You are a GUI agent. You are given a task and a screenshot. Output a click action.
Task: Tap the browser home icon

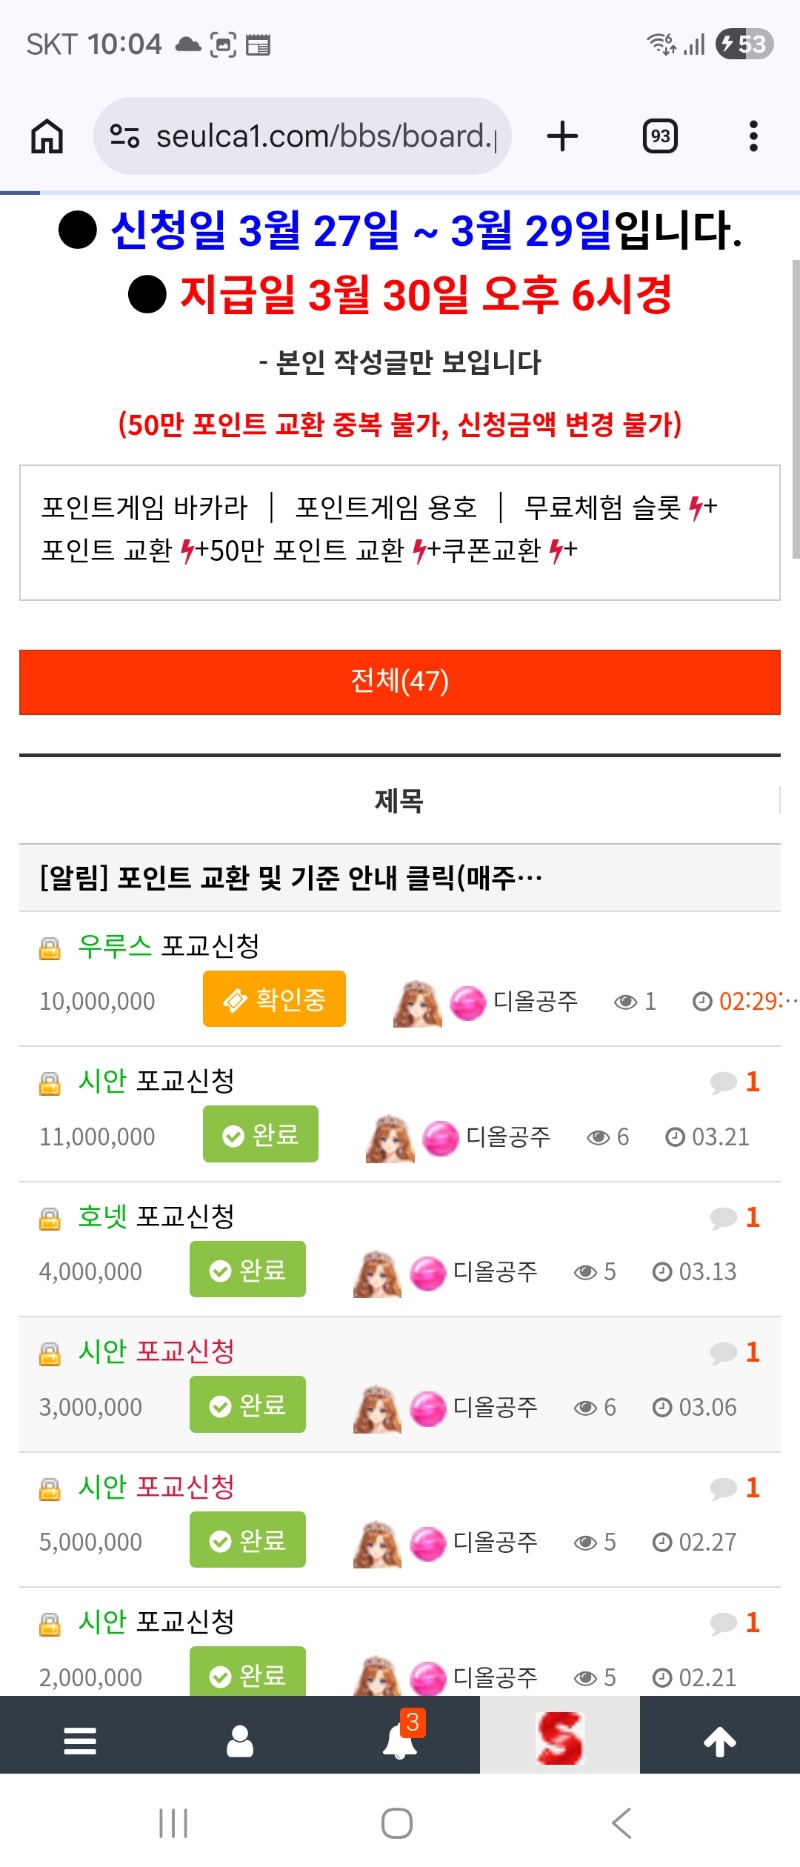pos(47,136)
